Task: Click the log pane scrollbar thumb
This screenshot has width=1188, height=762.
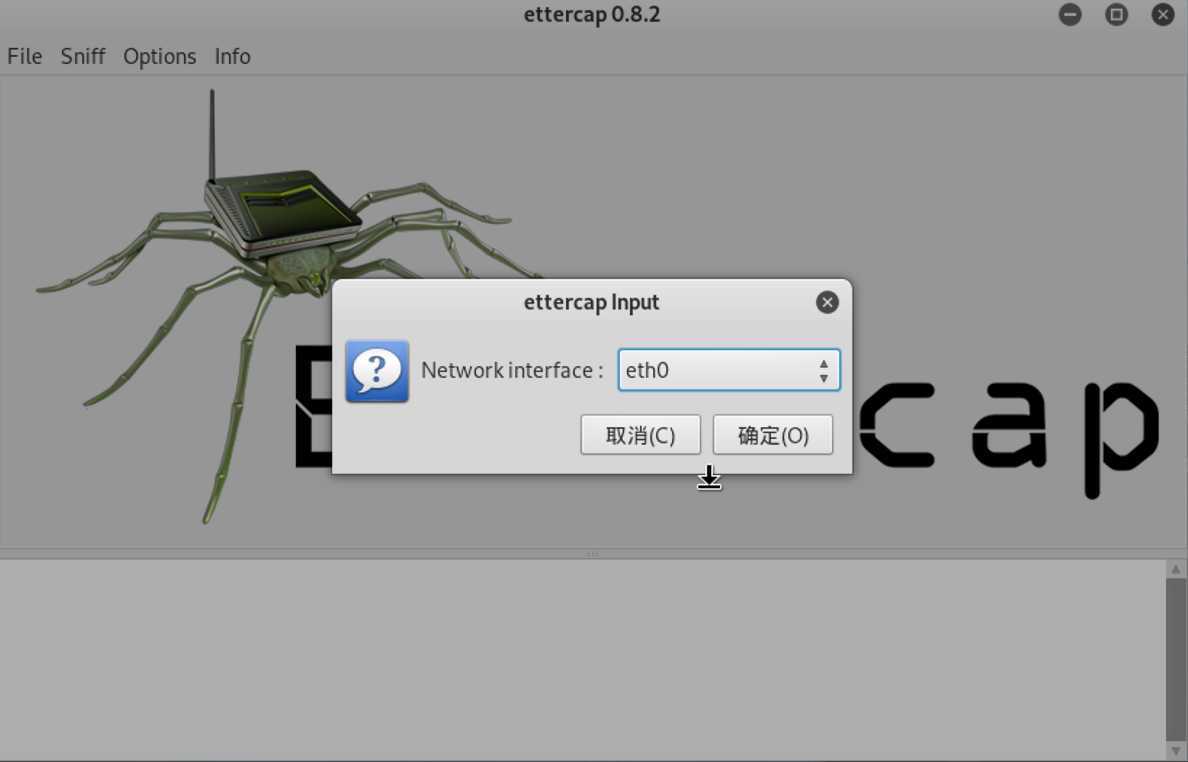Action: [x=1175, y=659]
